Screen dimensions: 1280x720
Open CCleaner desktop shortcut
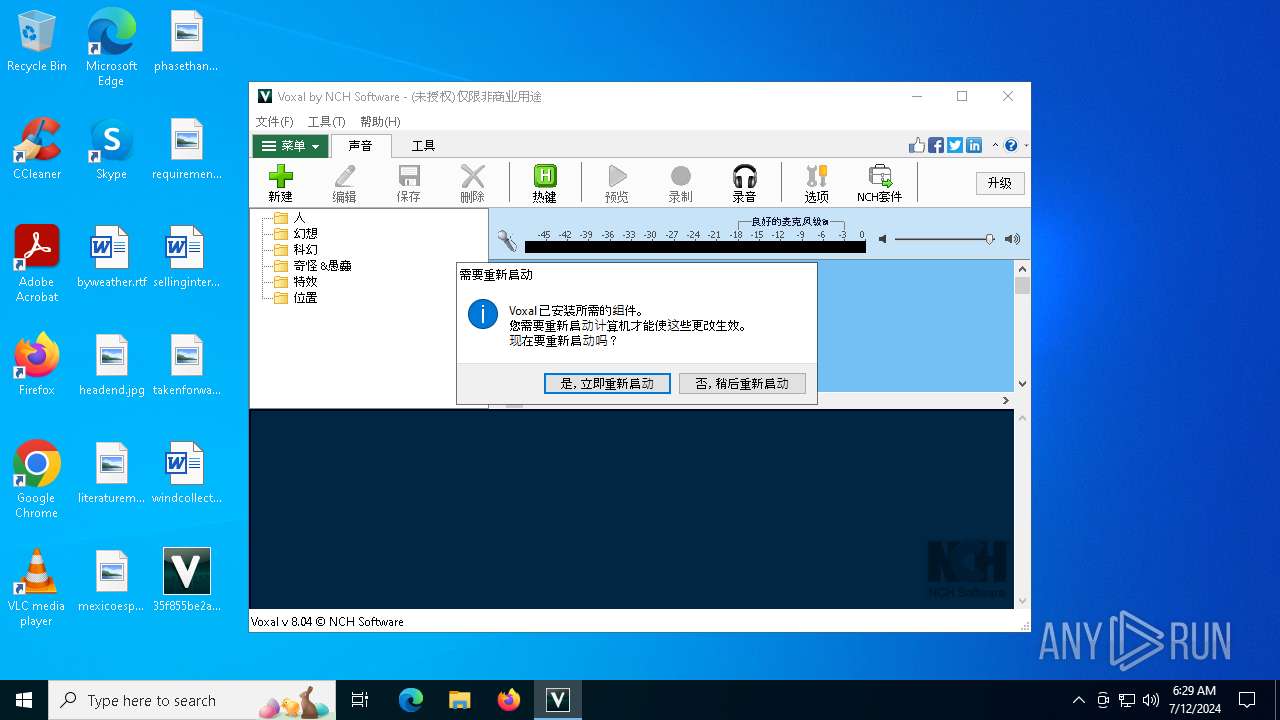37,150
